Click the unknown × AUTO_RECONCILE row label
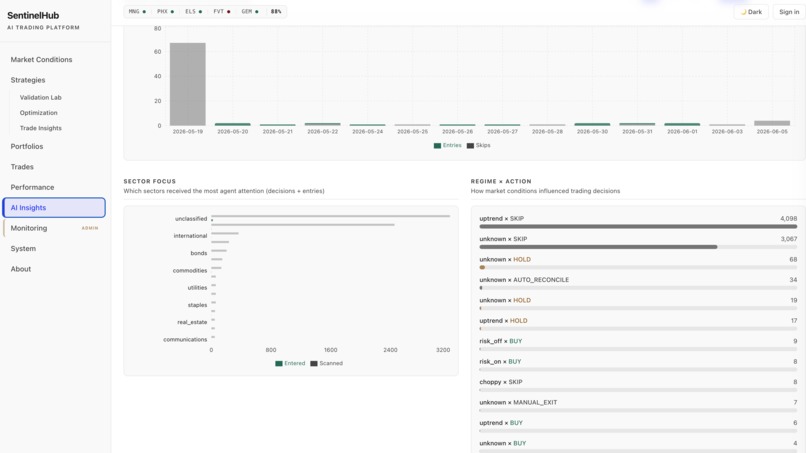806x453 pixels. click(524, 280)
